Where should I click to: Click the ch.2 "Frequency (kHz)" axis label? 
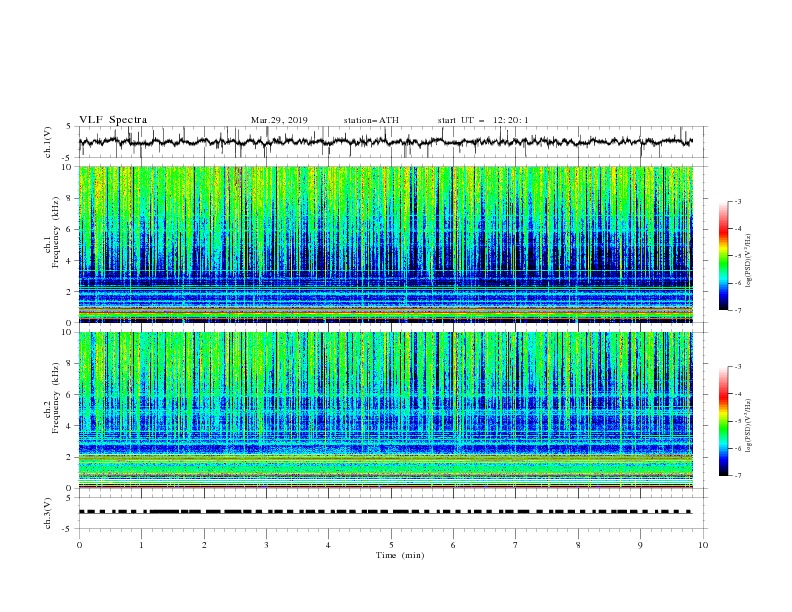(x=56, y=398)
